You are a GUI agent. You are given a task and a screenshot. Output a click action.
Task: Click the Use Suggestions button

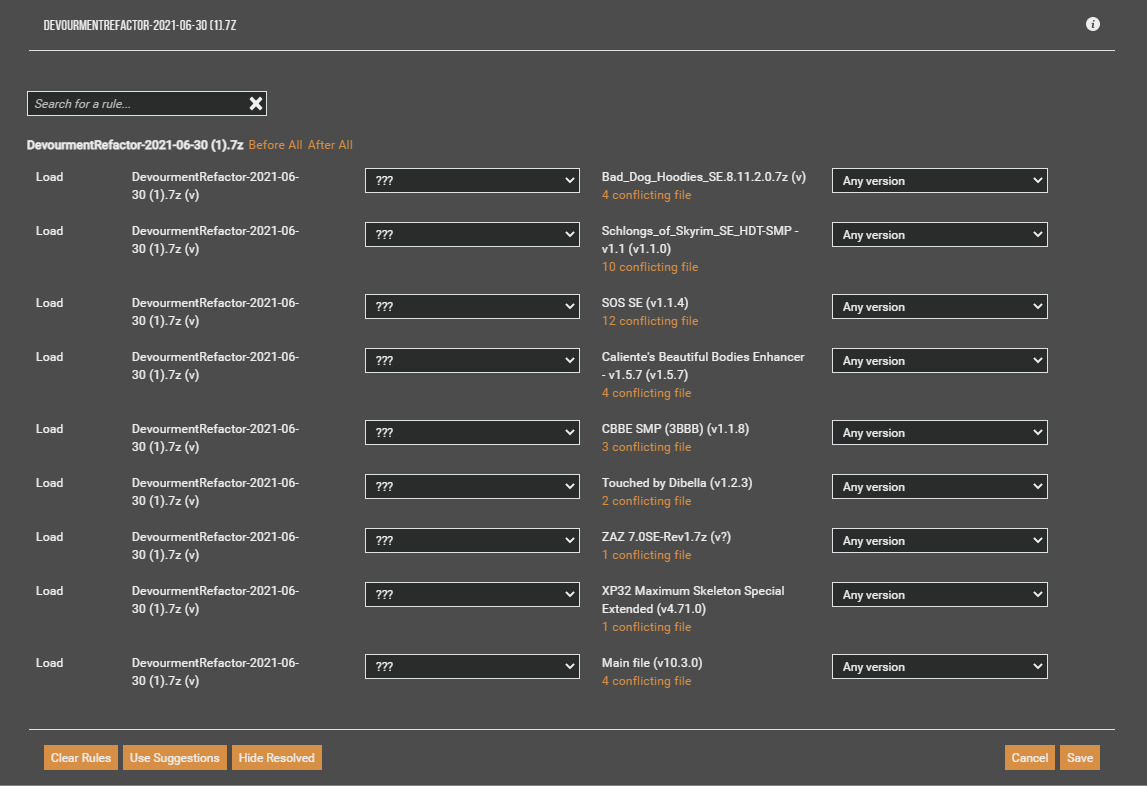tap(174, 757)
